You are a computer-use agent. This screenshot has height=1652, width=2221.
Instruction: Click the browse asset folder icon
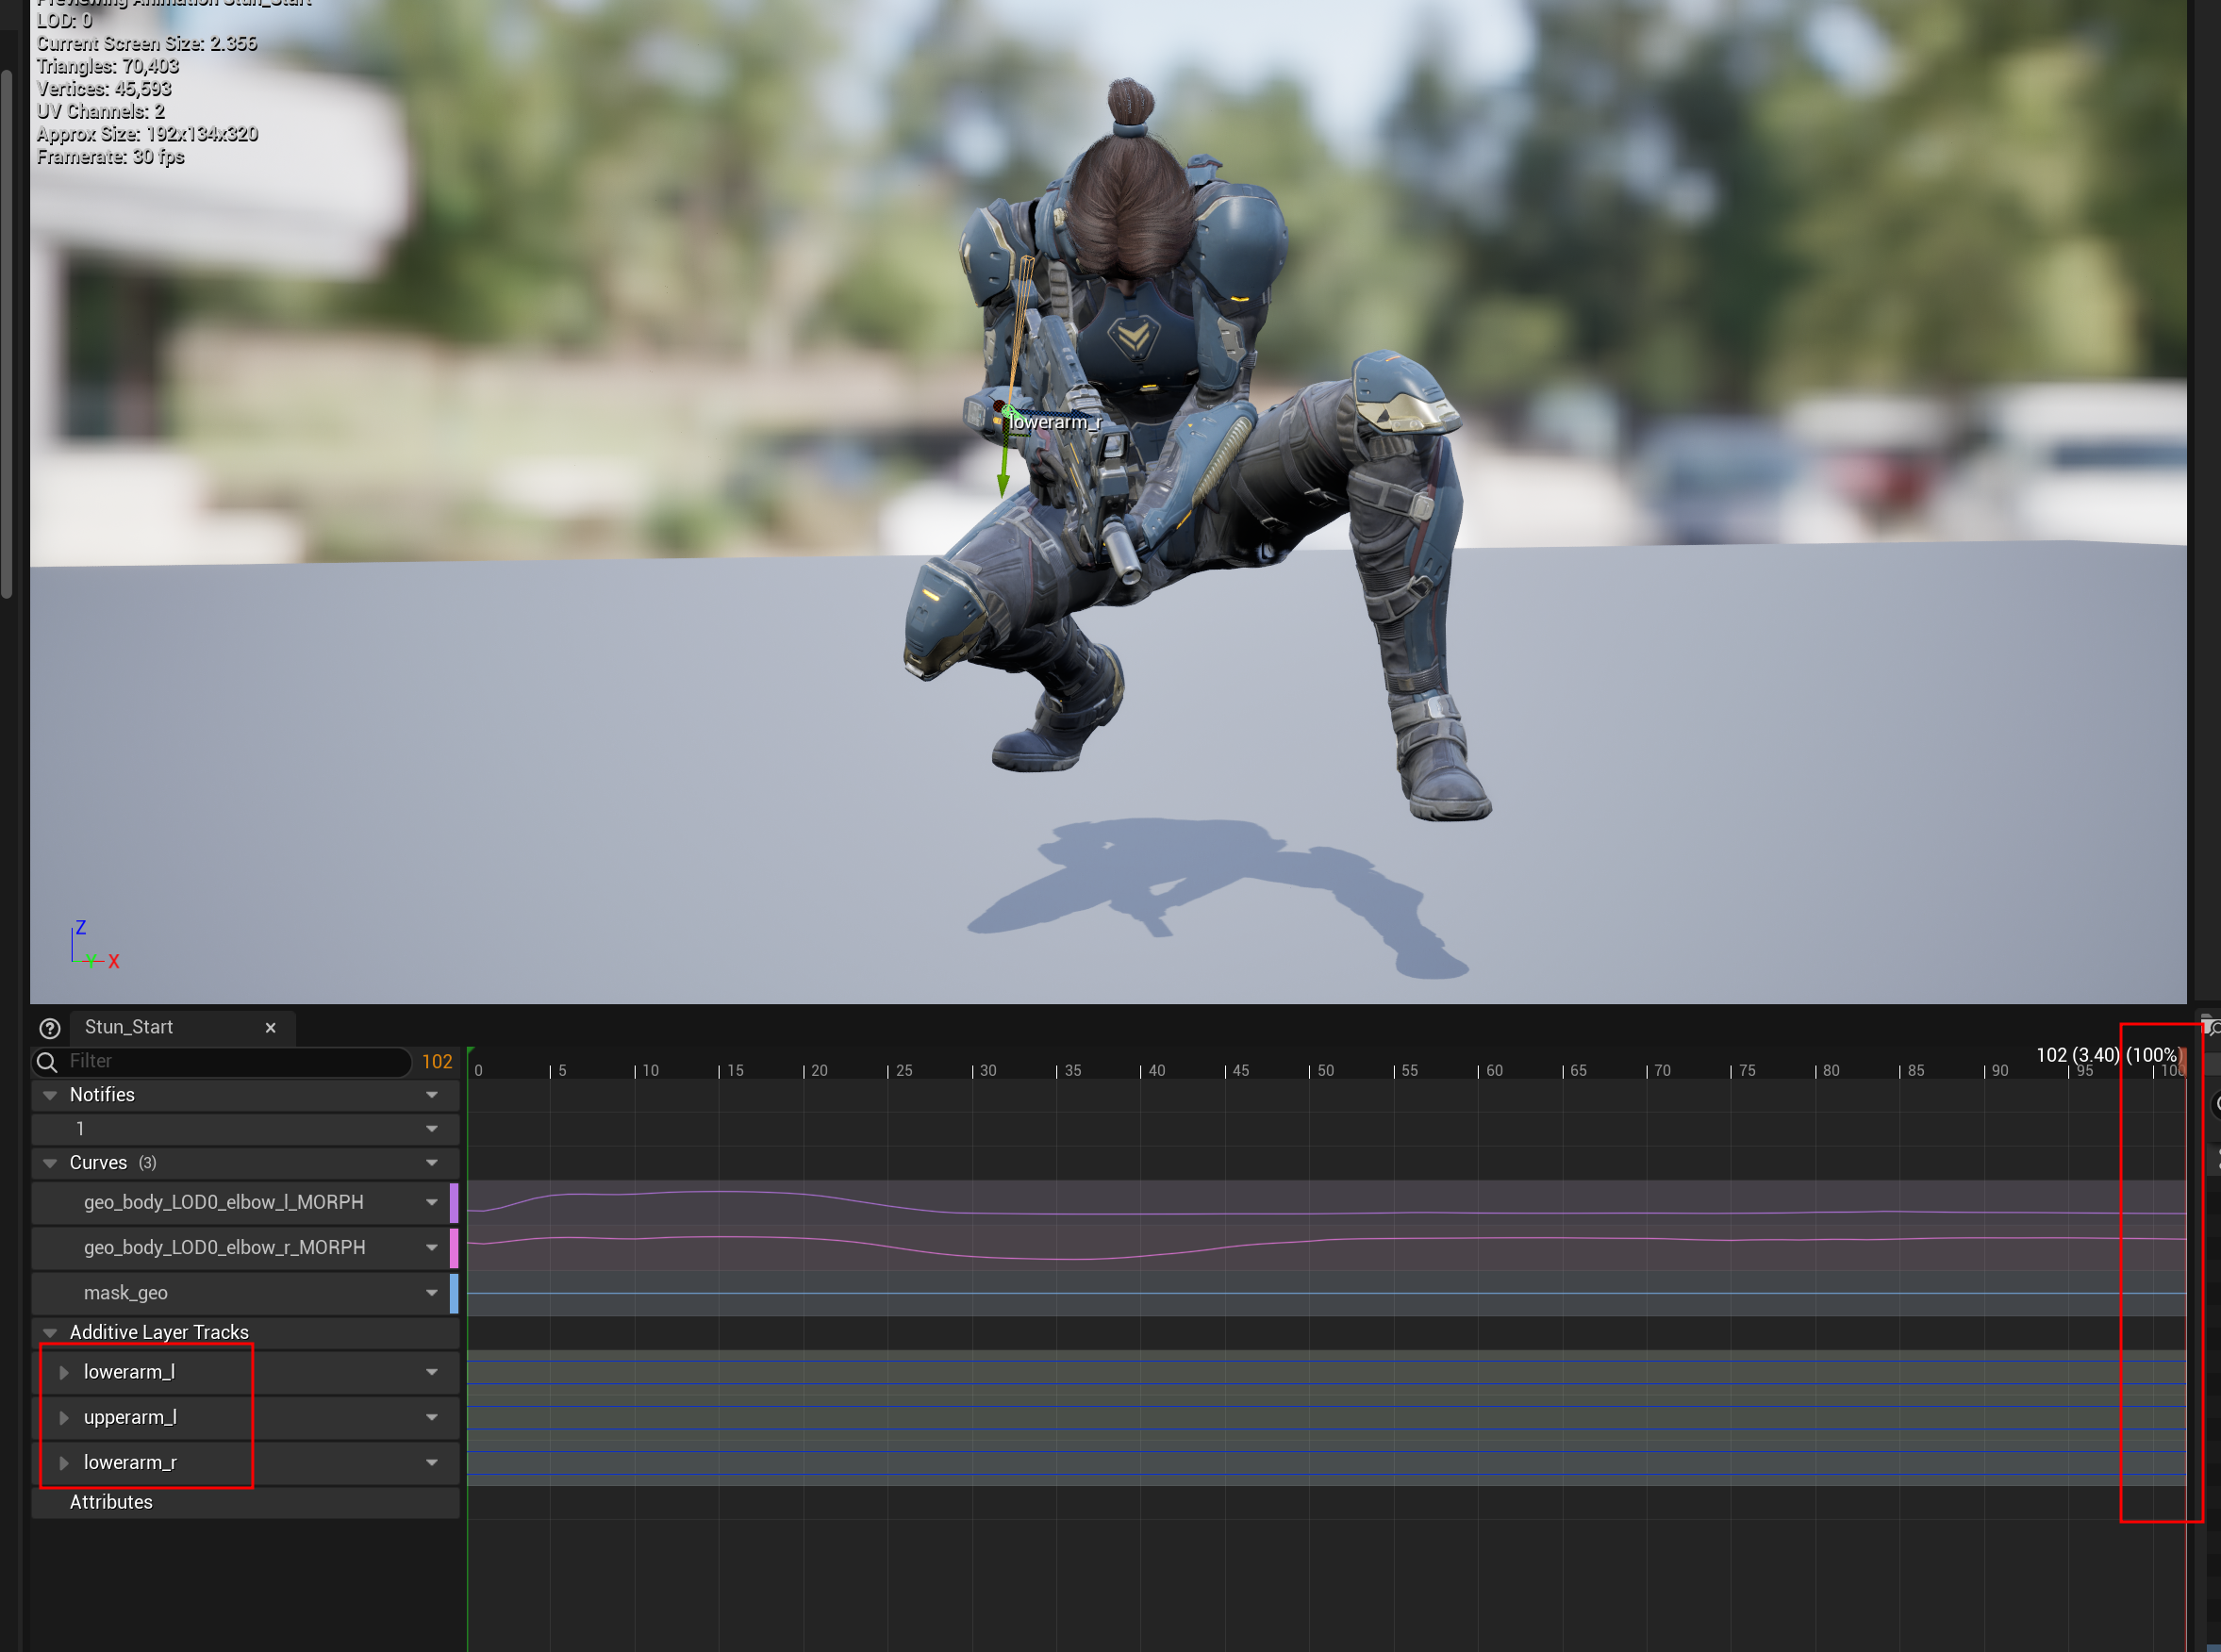pyautogui.click(x=2211, y=1027)
